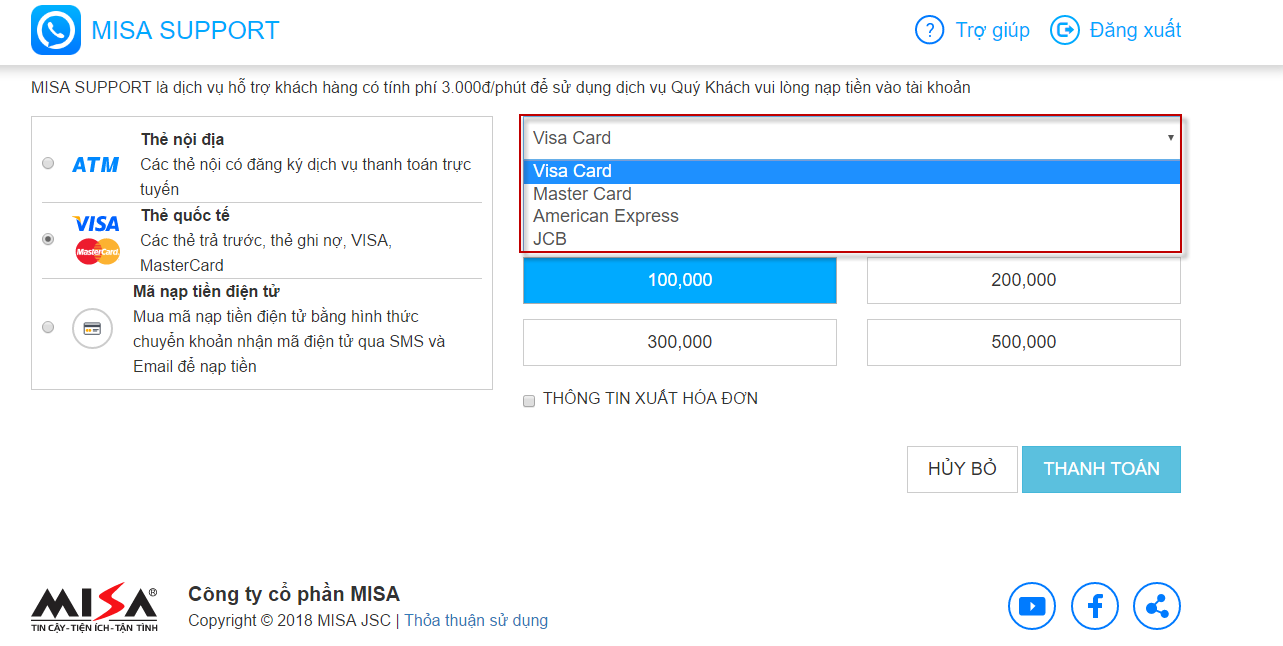The width and height of the screenshot is (1283, 646).
Task: Select the Thẻ nội địa radio button
Action: (x=48, y=163)
